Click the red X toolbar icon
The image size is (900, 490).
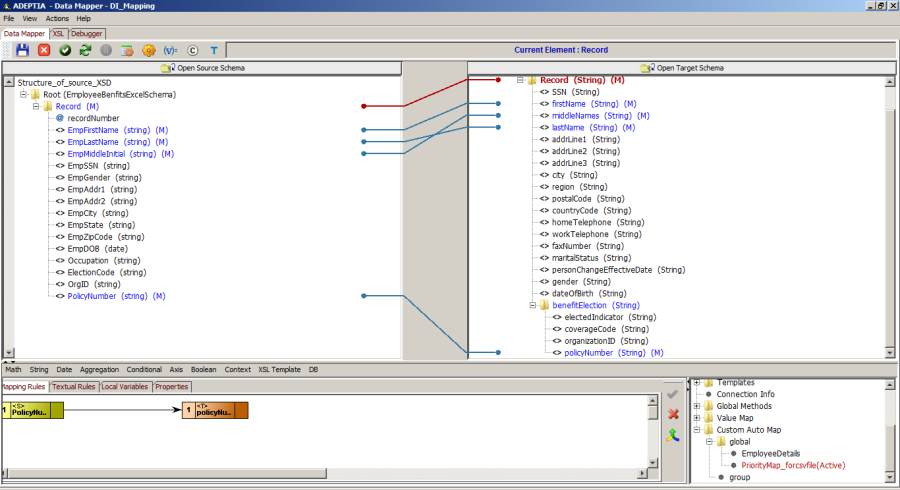coord(44,50)
